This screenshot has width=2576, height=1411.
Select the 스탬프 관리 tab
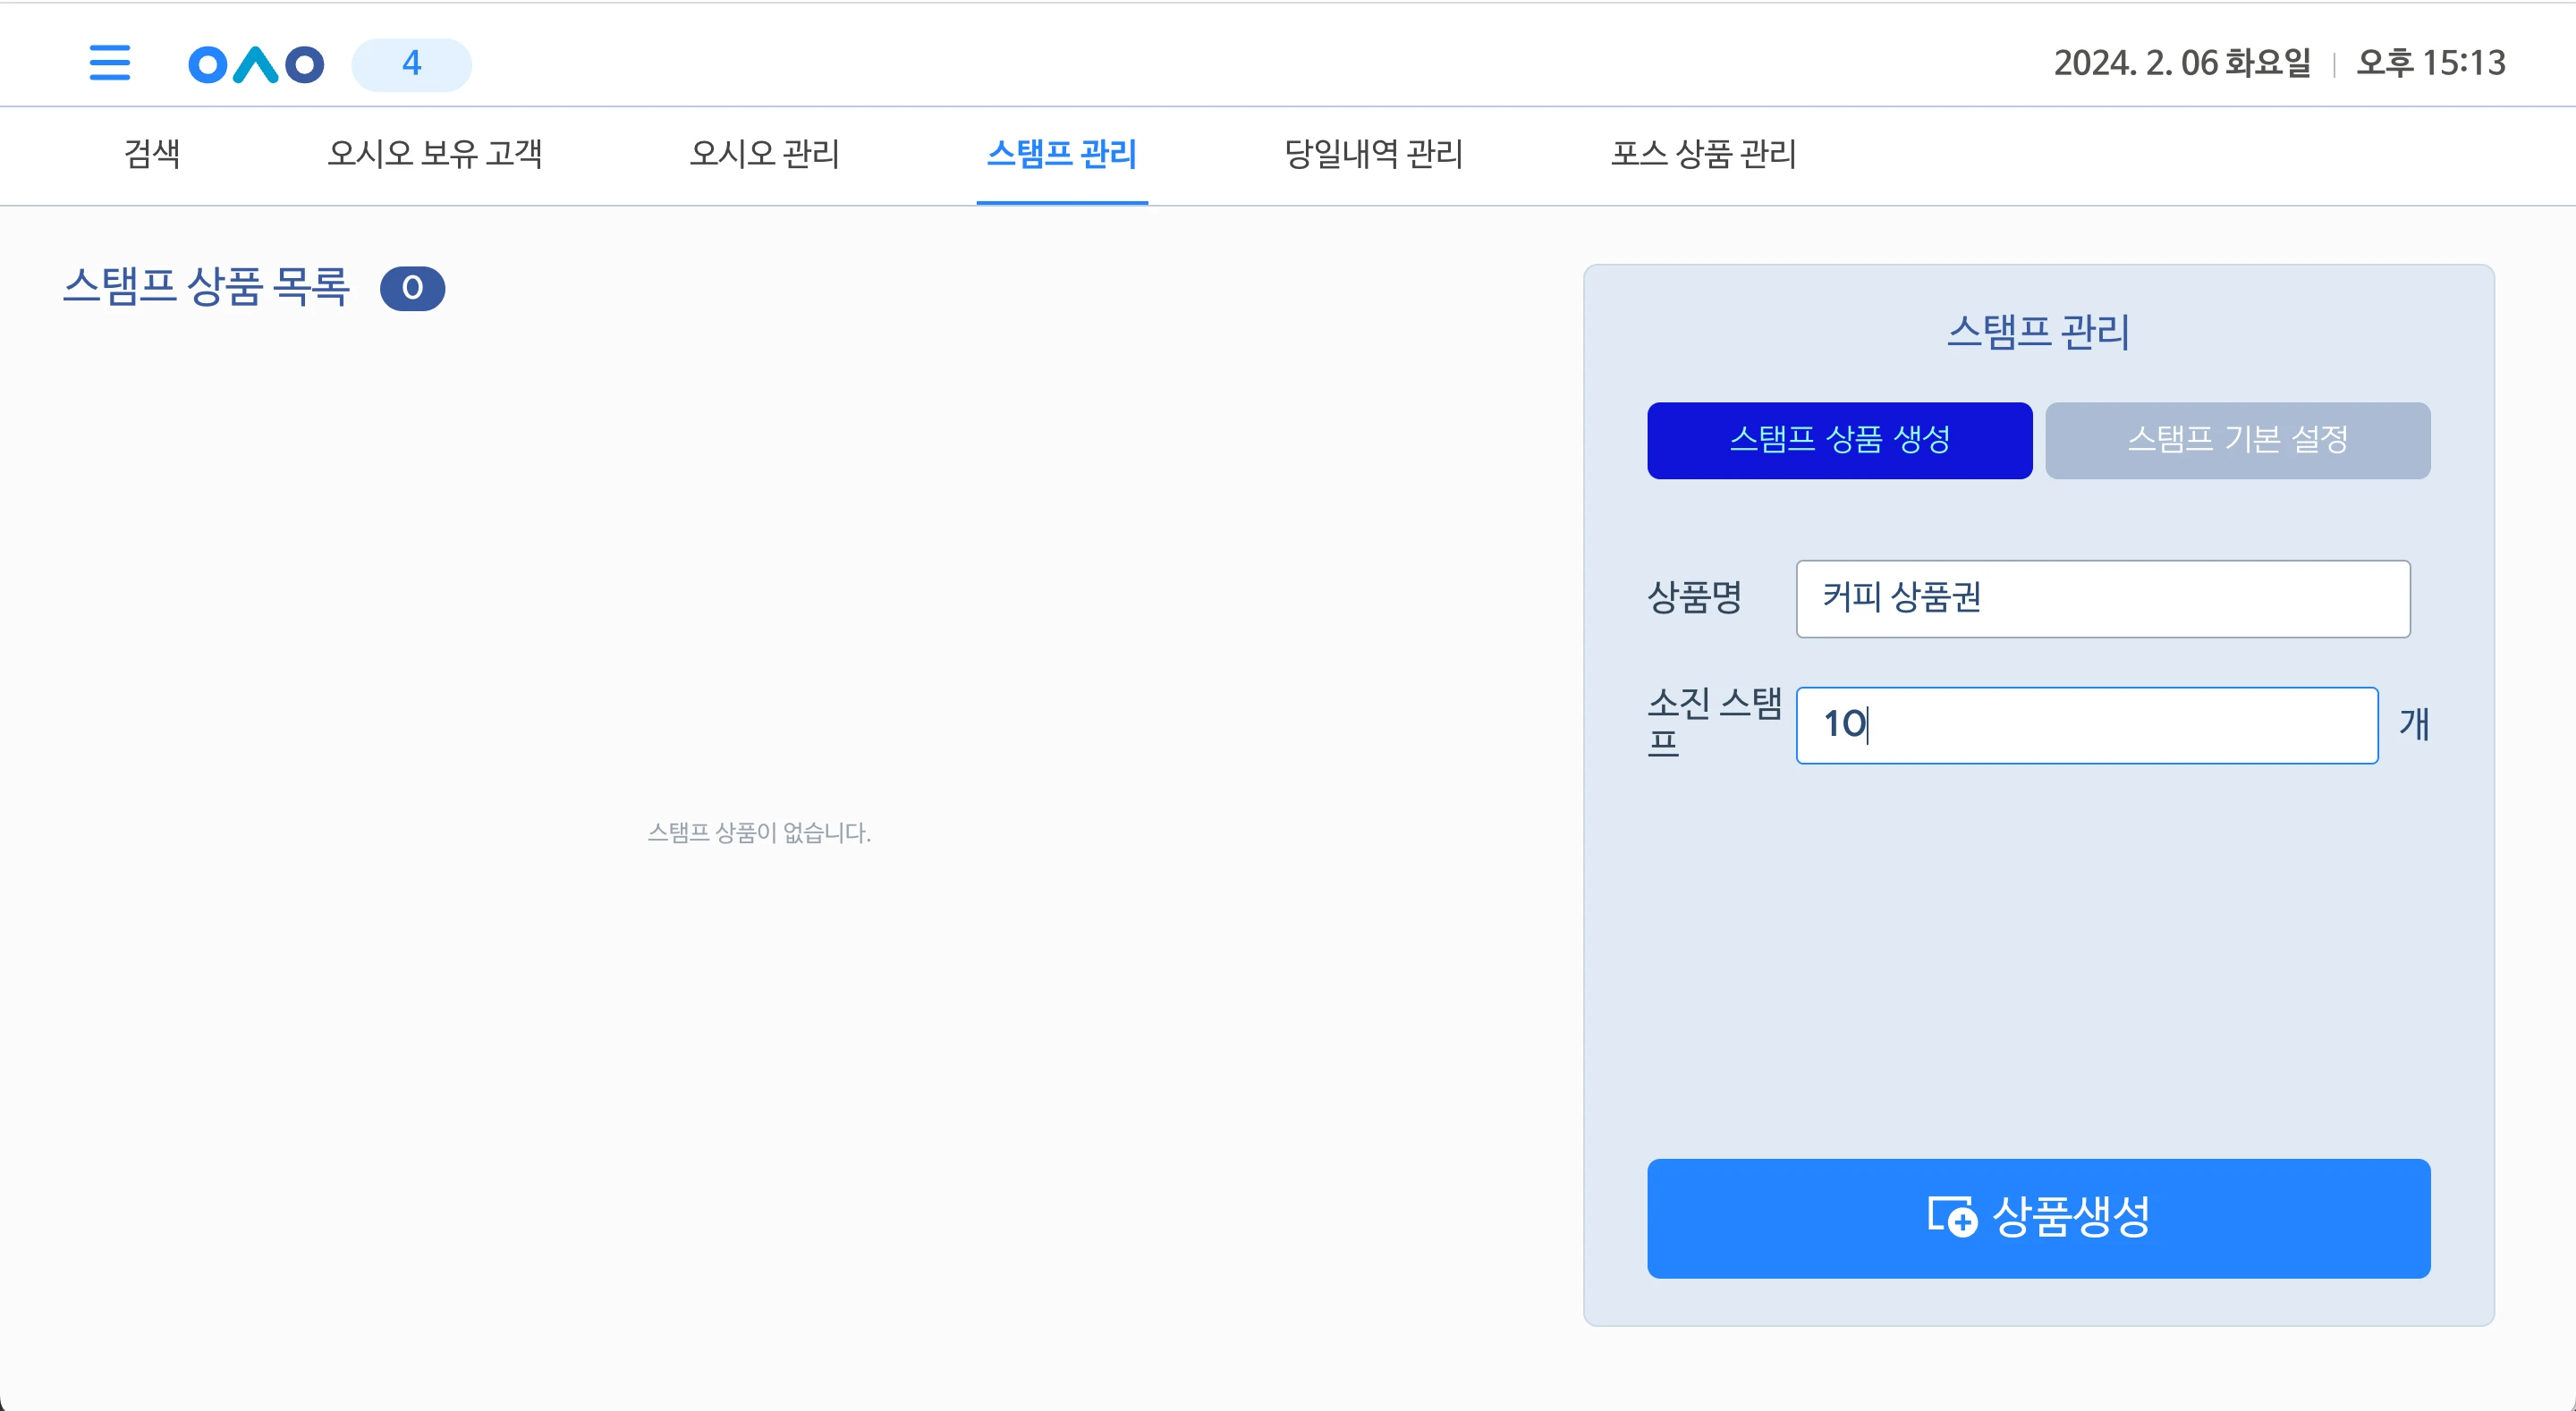(x=1062, y=154)
